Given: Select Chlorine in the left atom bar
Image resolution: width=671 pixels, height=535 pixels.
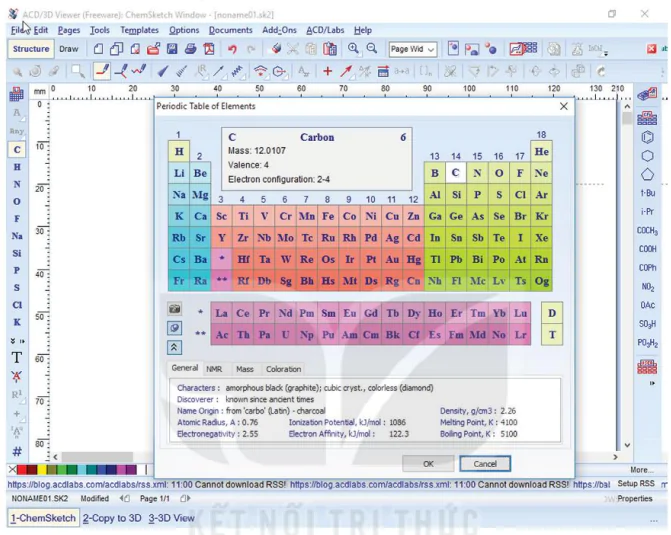Looking at the screenshot, I should tap(17, 305).
